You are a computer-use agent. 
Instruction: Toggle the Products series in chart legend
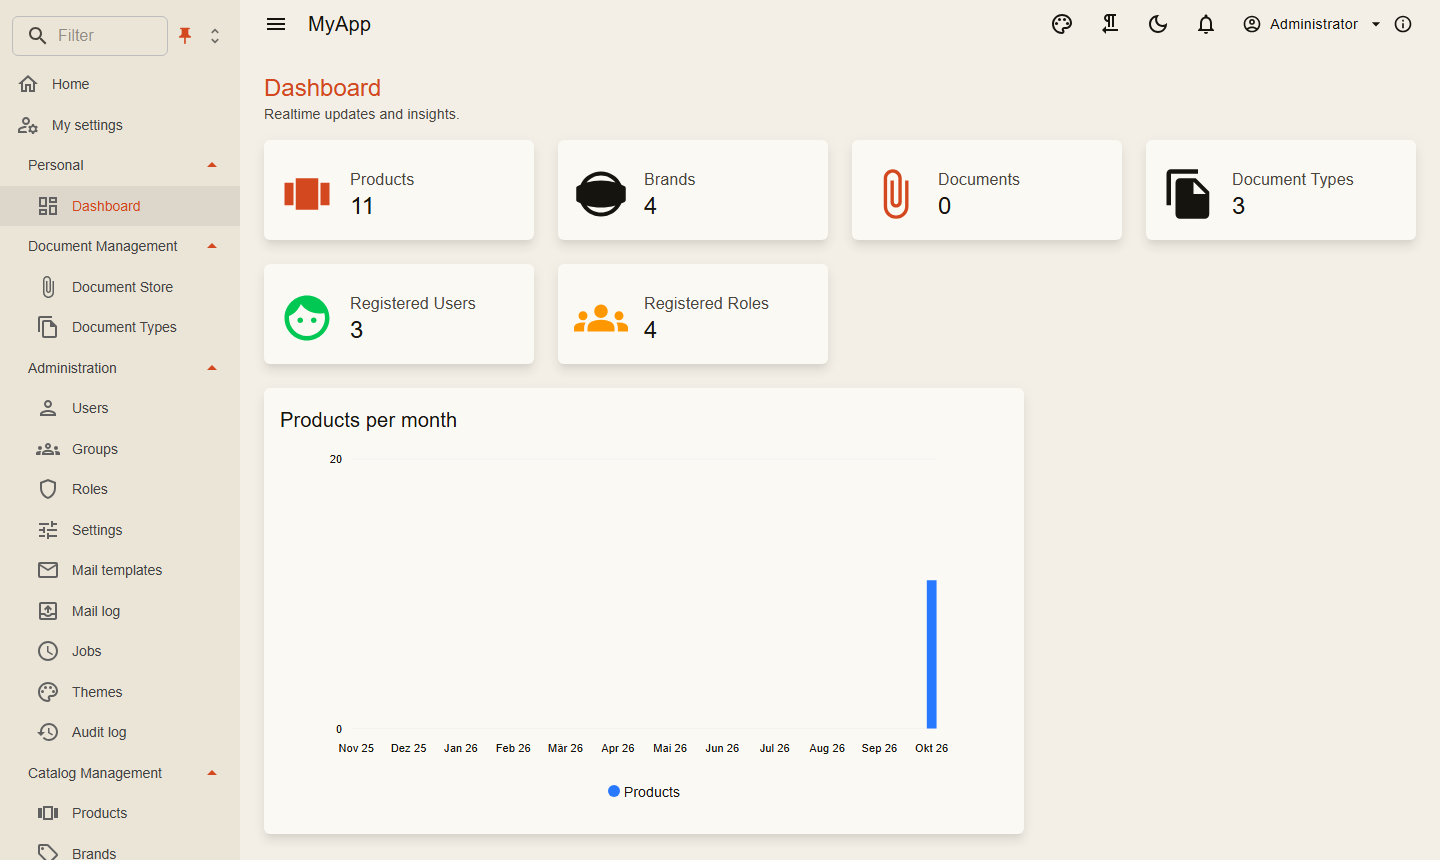pyautogui.click(x=644, y=792)
